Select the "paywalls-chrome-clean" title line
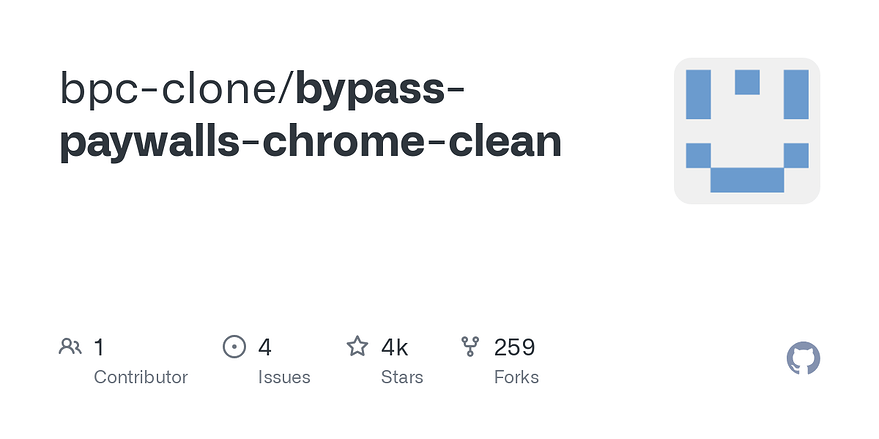 coord(311,142)
